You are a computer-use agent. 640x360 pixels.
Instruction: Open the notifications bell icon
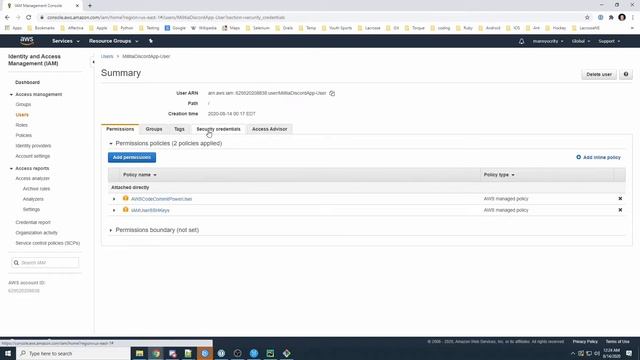[521, 41]
